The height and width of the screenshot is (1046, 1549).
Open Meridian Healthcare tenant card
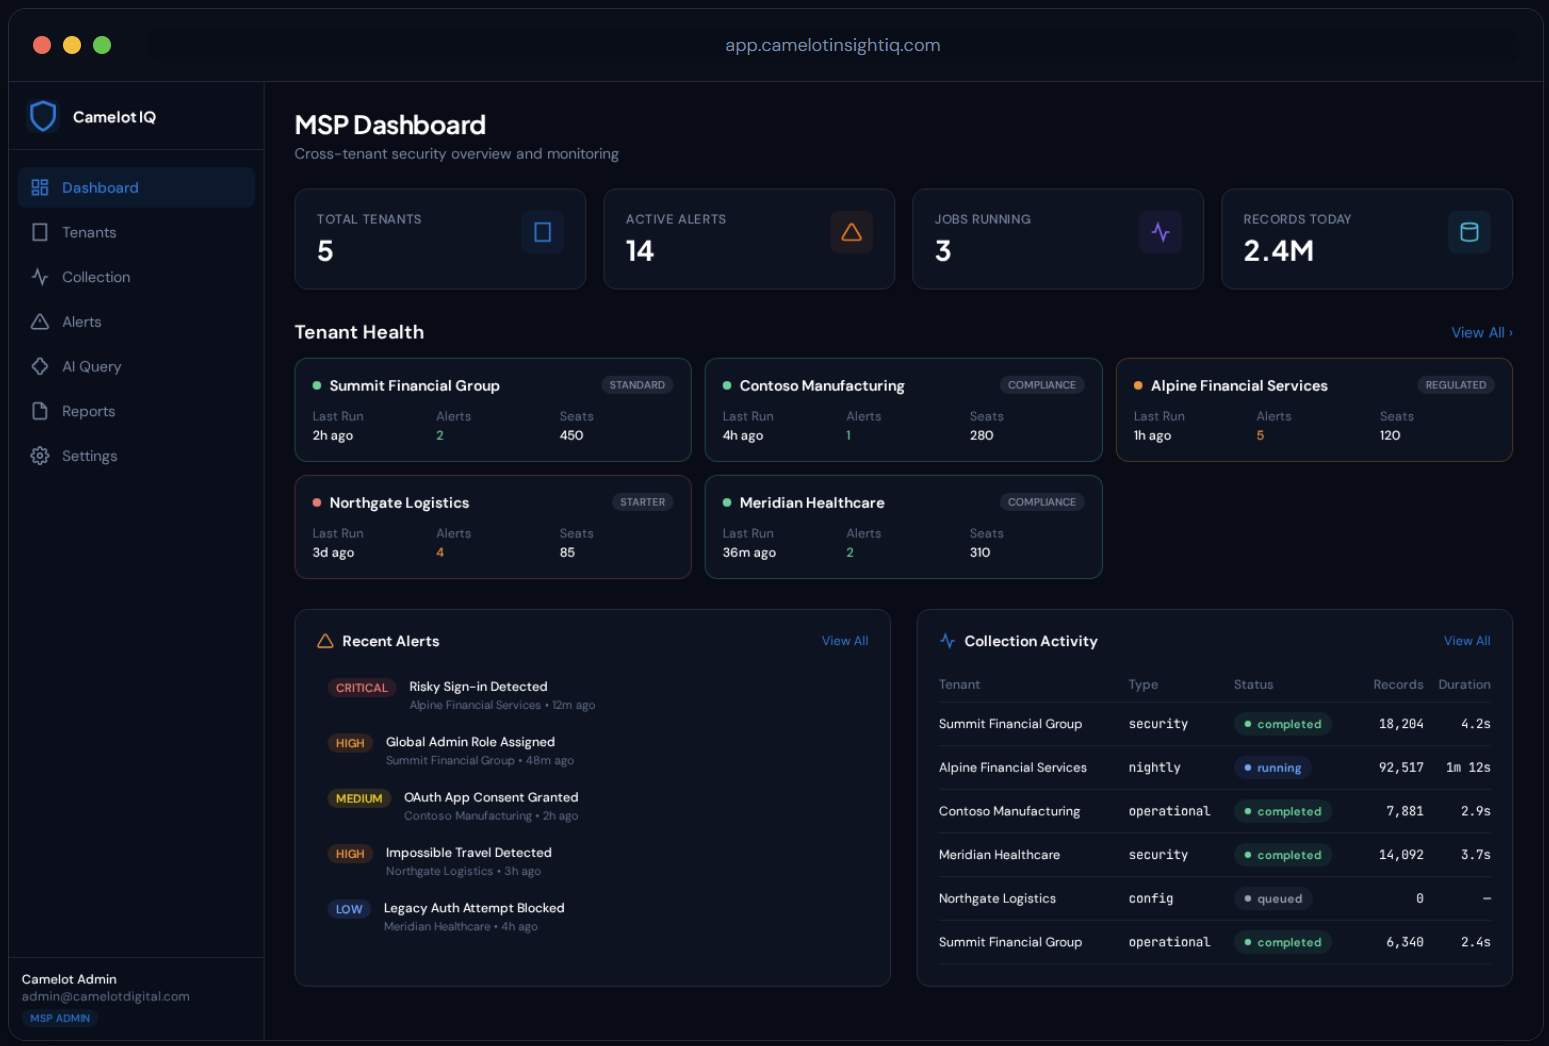pyautogui.click(x=903, y=527)
